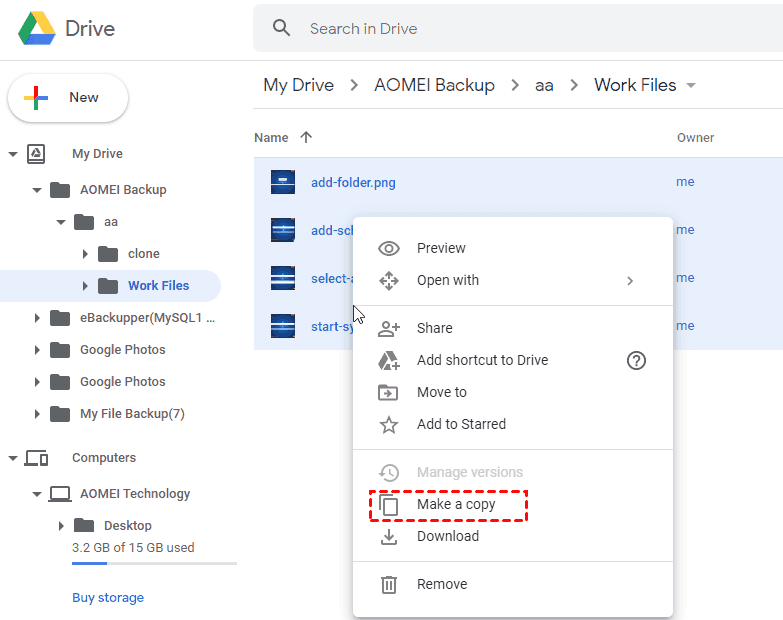Viewport: 783px width, 620px height.
Task: Click the eBackupper folder icon
Action: click(60, 317)
